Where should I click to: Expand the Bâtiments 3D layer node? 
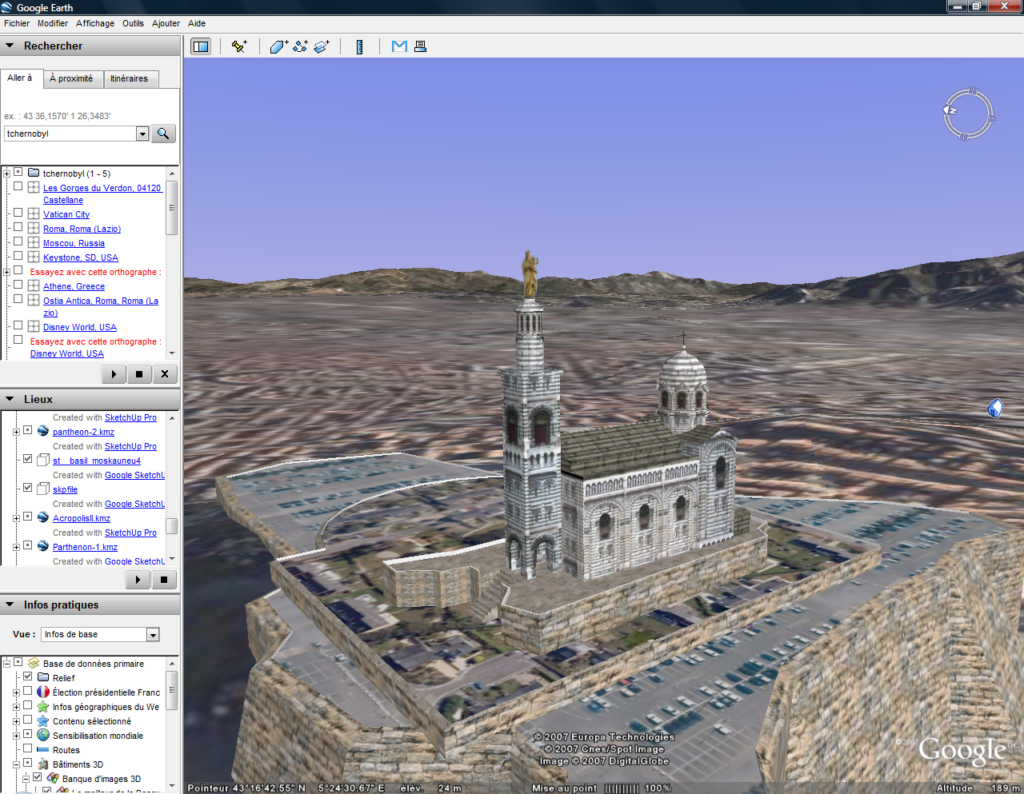click(16, 765)
